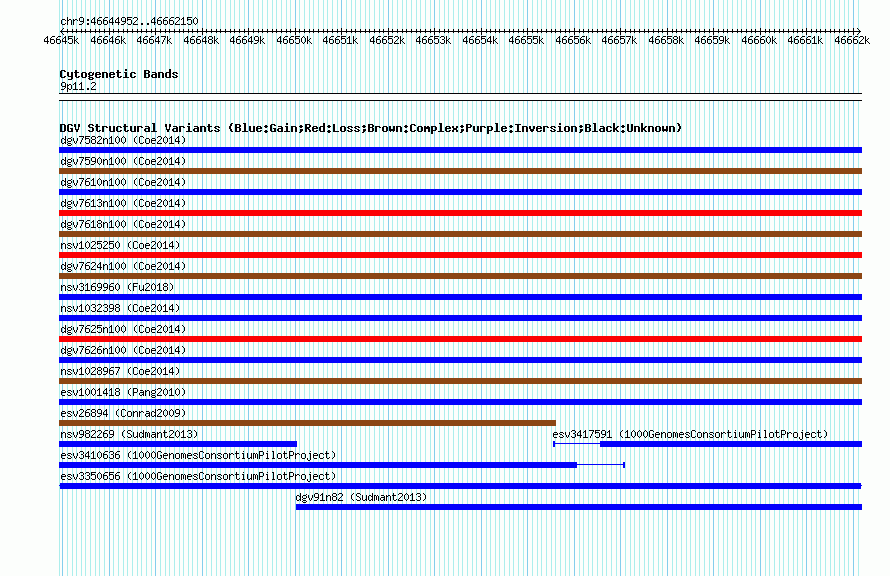Open the dgv7610n100 (Coe2014) label
Viewport: 890px width, 576px height.
point(123,182)
